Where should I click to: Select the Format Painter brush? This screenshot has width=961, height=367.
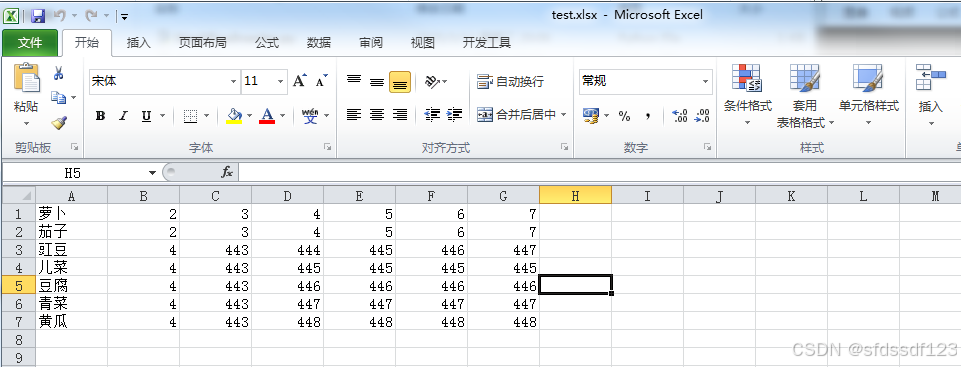[59, 123]
